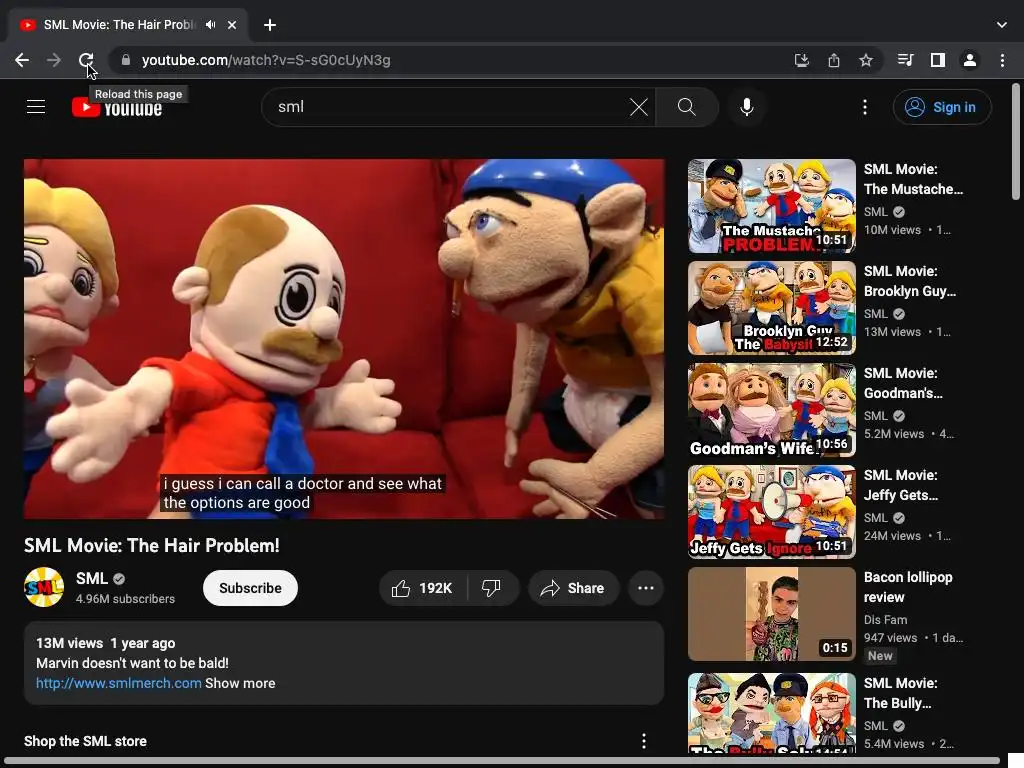Share this page via browser share icon

click(x=833, y=60)
